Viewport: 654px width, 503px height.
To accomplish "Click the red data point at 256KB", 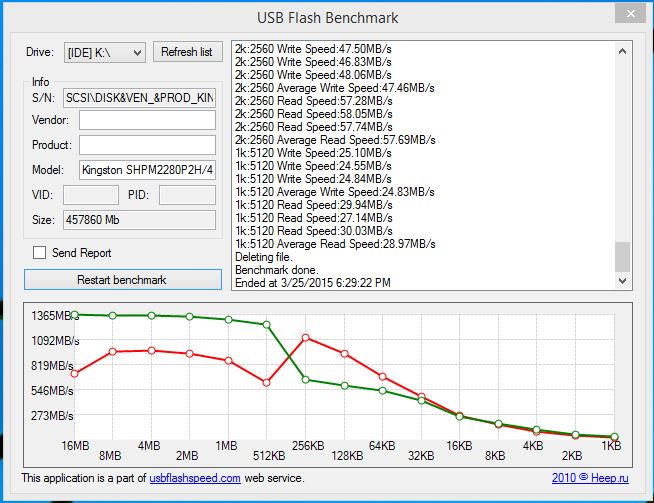I will (306, 337).
